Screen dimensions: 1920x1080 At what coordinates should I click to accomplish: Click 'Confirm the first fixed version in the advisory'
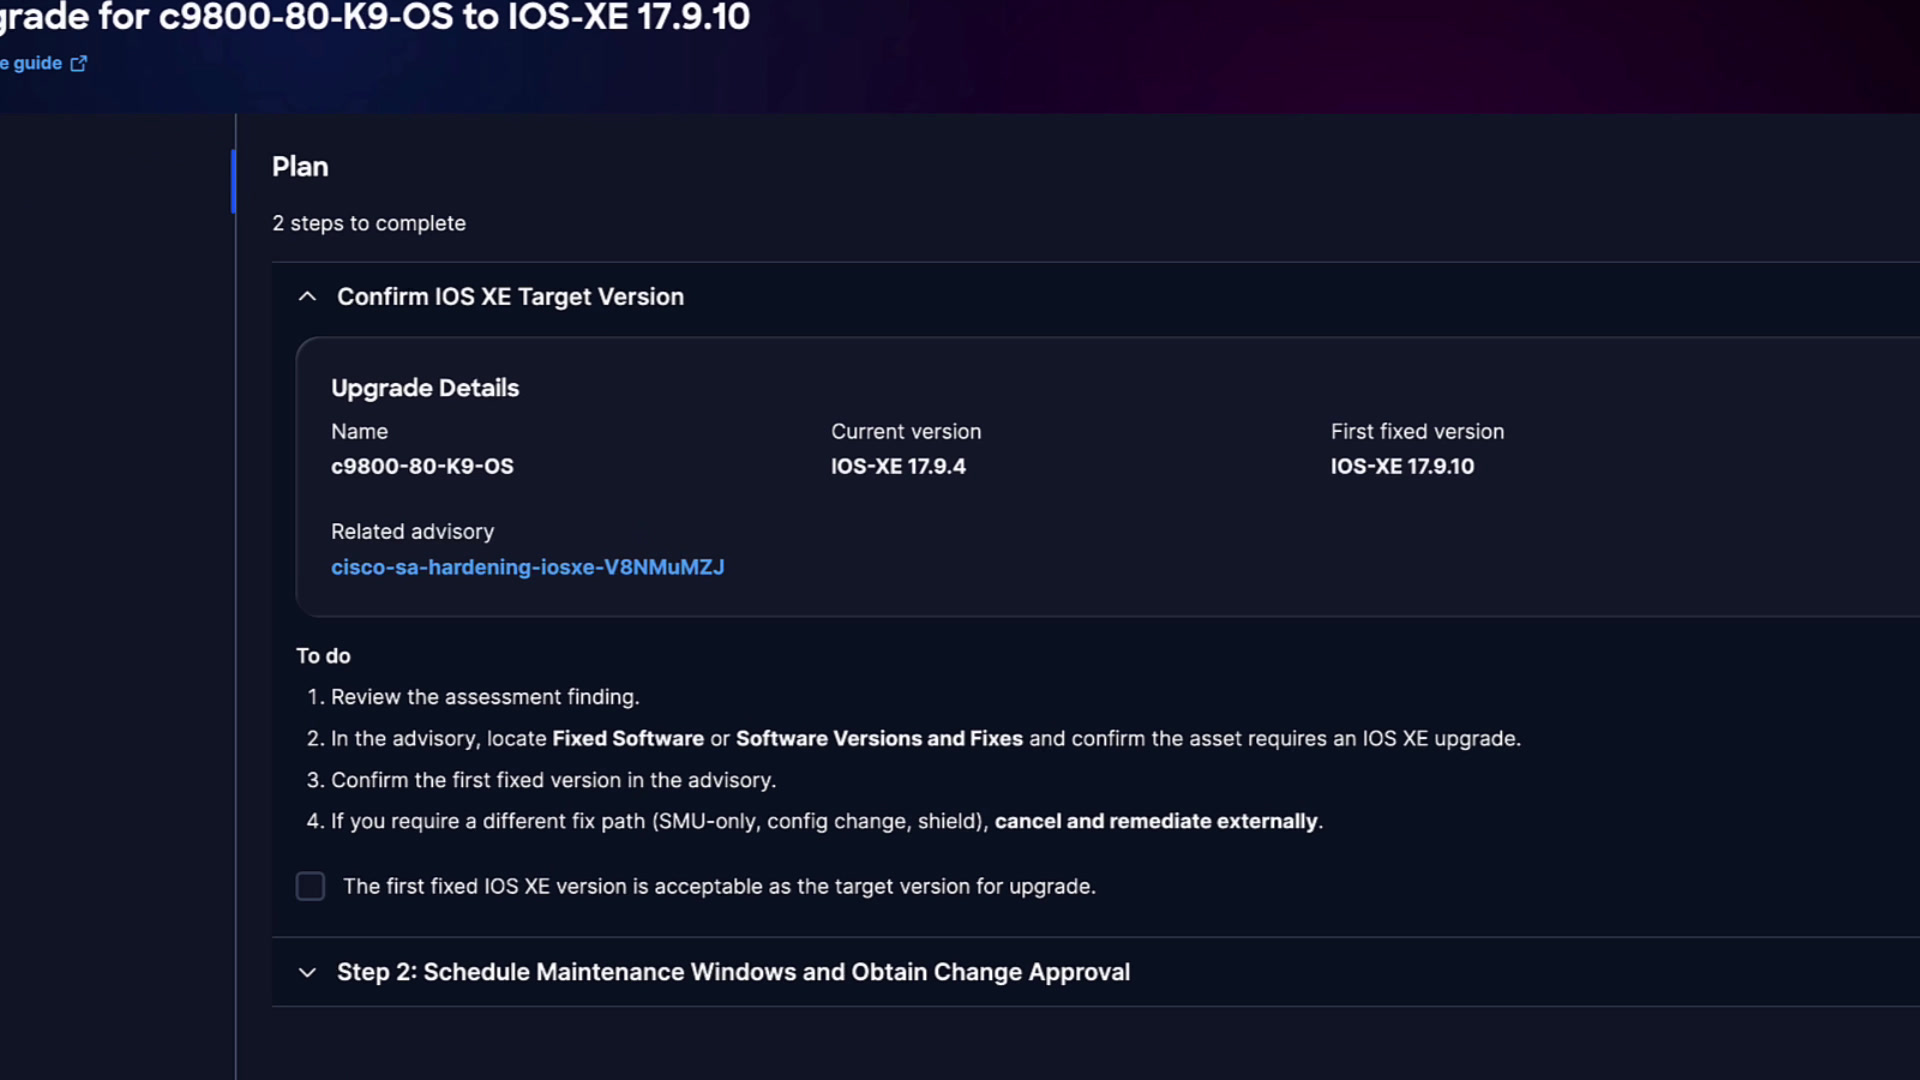553,780
